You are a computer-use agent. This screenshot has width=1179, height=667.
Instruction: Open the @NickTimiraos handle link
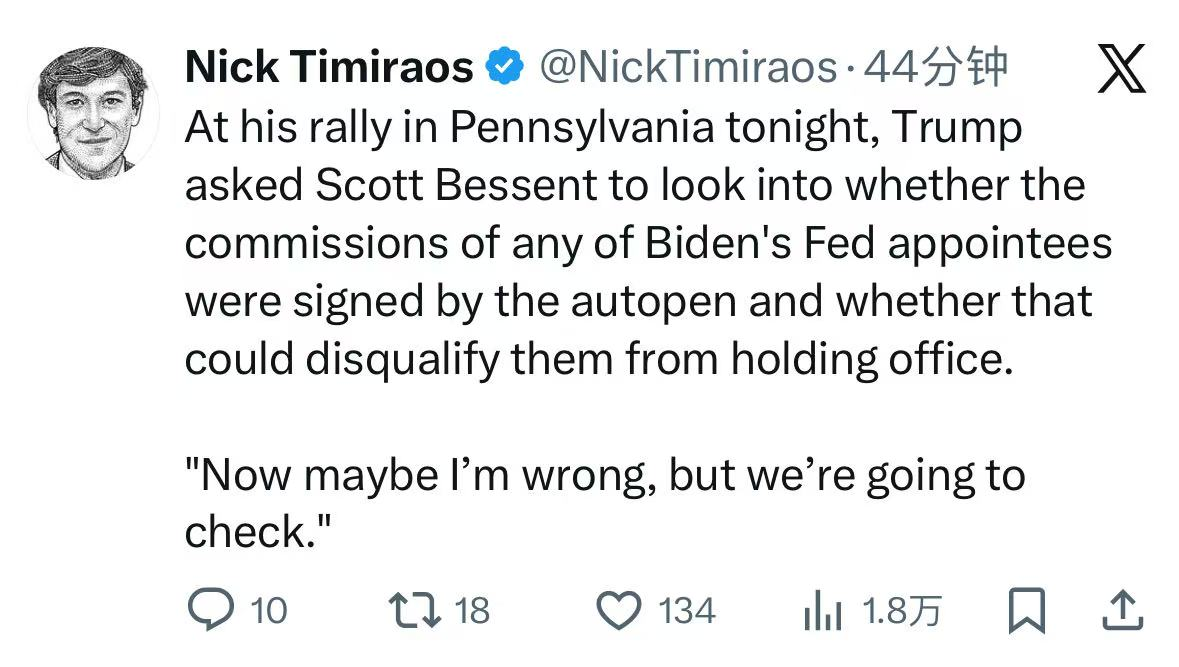click(x=687, y=67)
